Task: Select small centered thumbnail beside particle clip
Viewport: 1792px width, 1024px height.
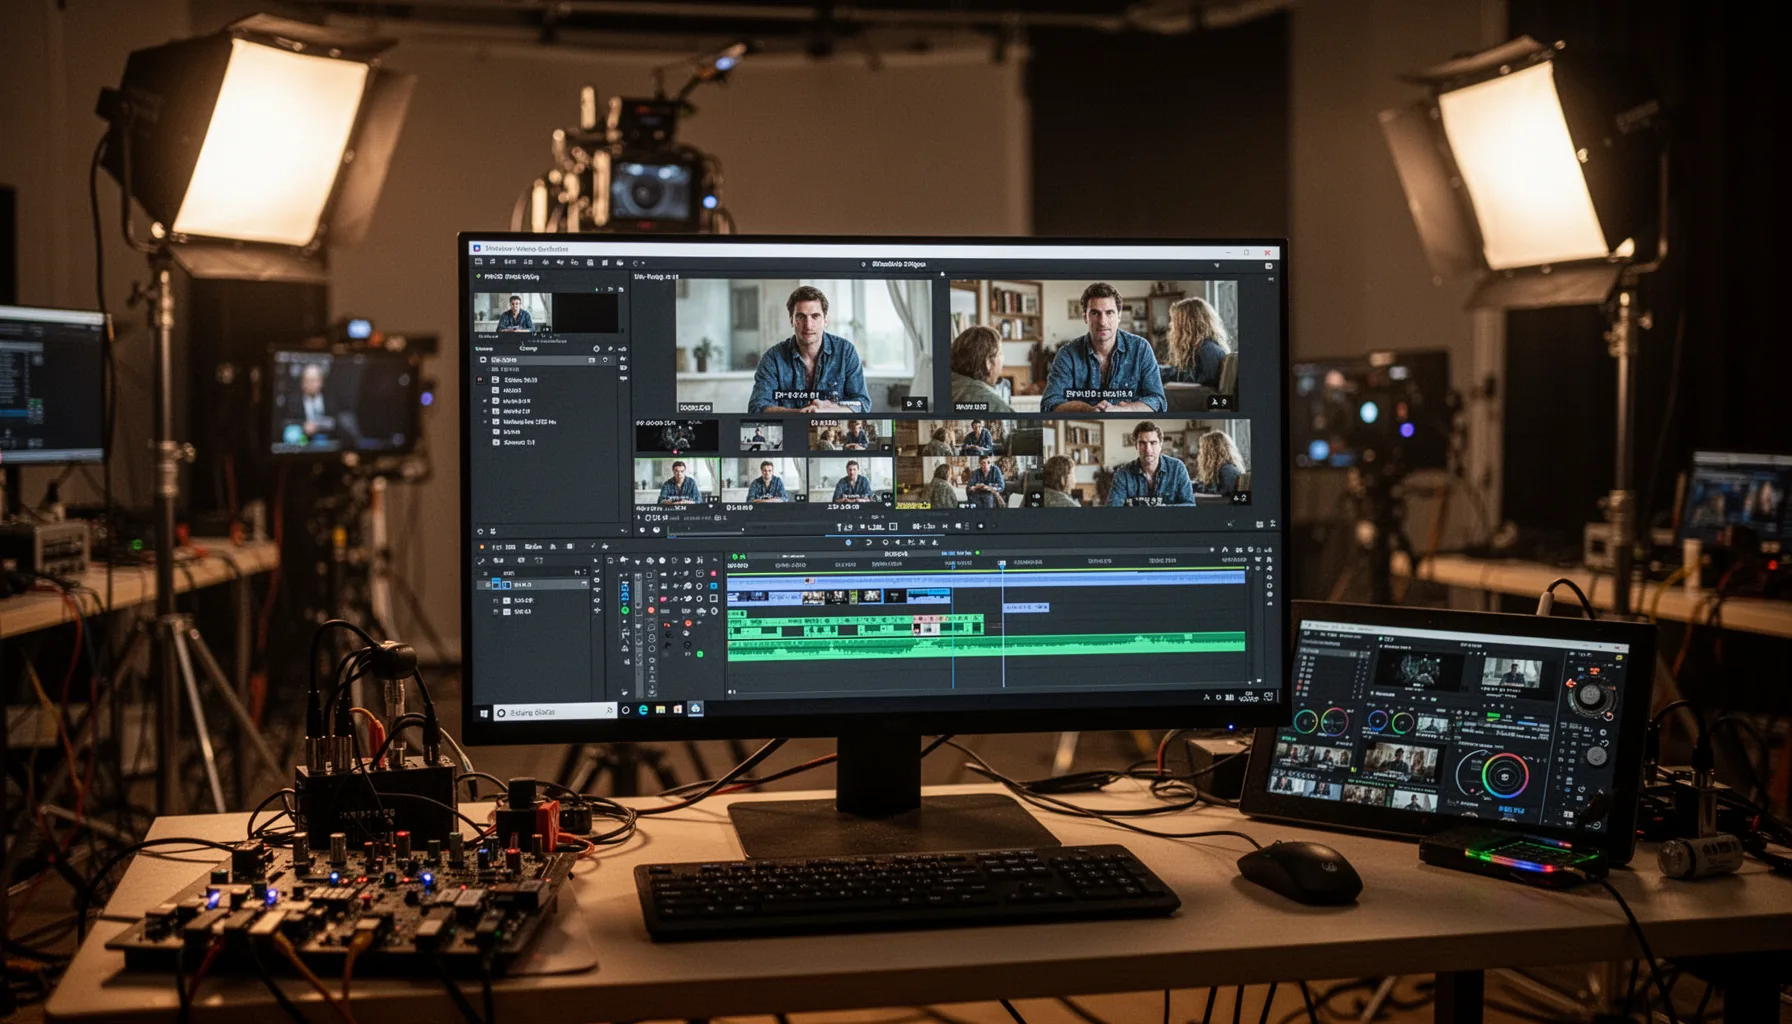Action: pos(761,436)
